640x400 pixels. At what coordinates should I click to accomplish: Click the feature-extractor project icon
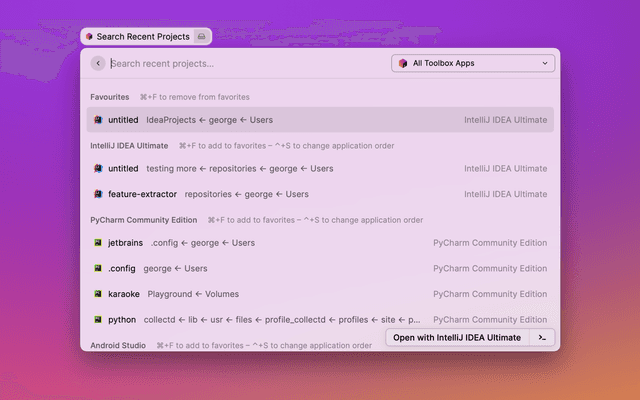(98, 194)
